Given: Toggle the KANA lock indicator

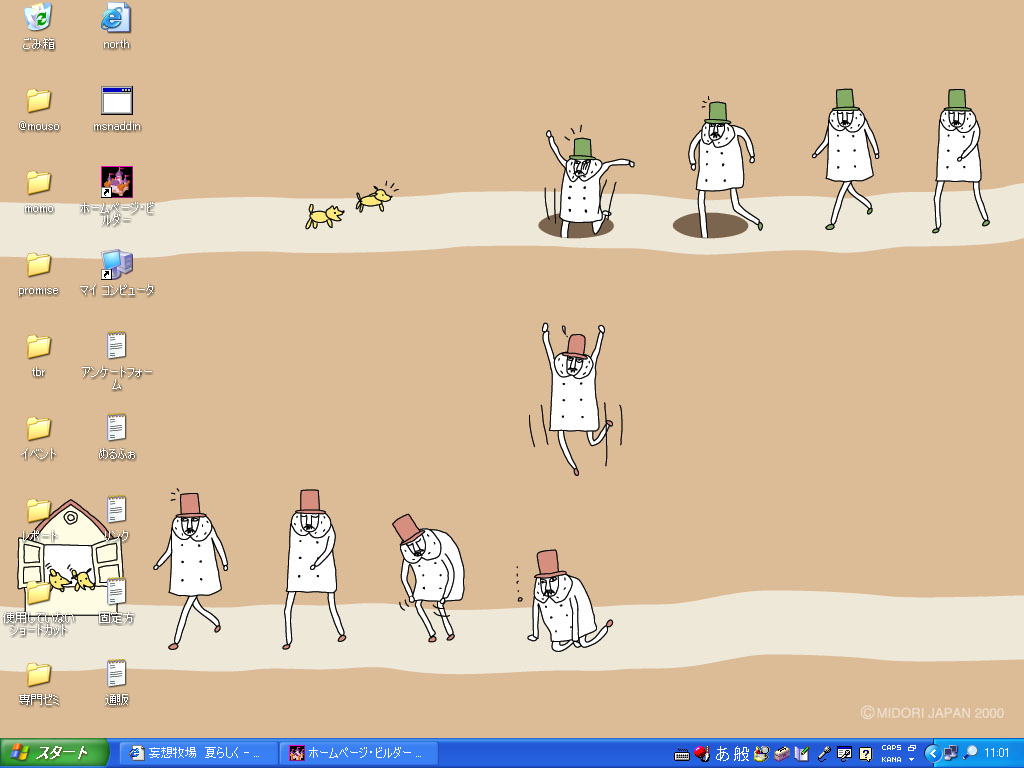Looking at the screenshot, I should coord(891,760).
